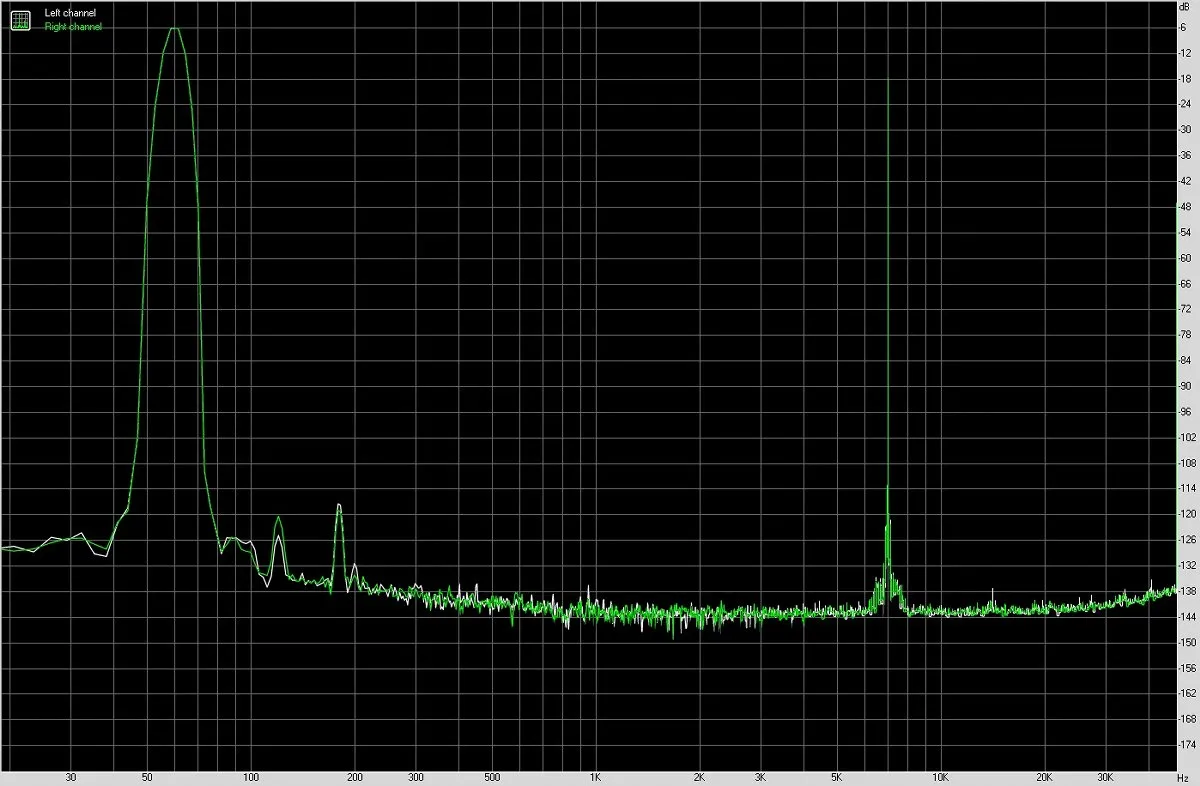The width and height of the screenshot is (1200, 786).
Task: Click the 500 Hz frequency axis label
Action: (492, 777)
